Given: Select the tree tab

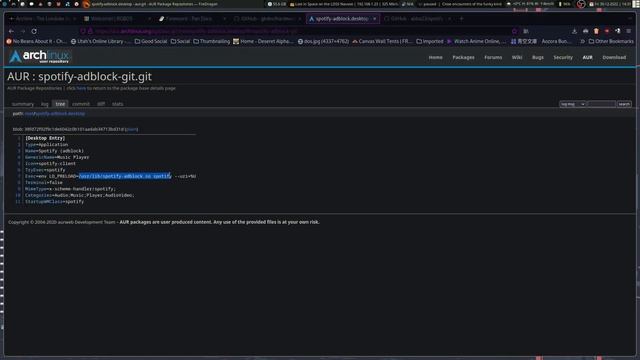Looking at the screenshot, I should tap(60, 104).
